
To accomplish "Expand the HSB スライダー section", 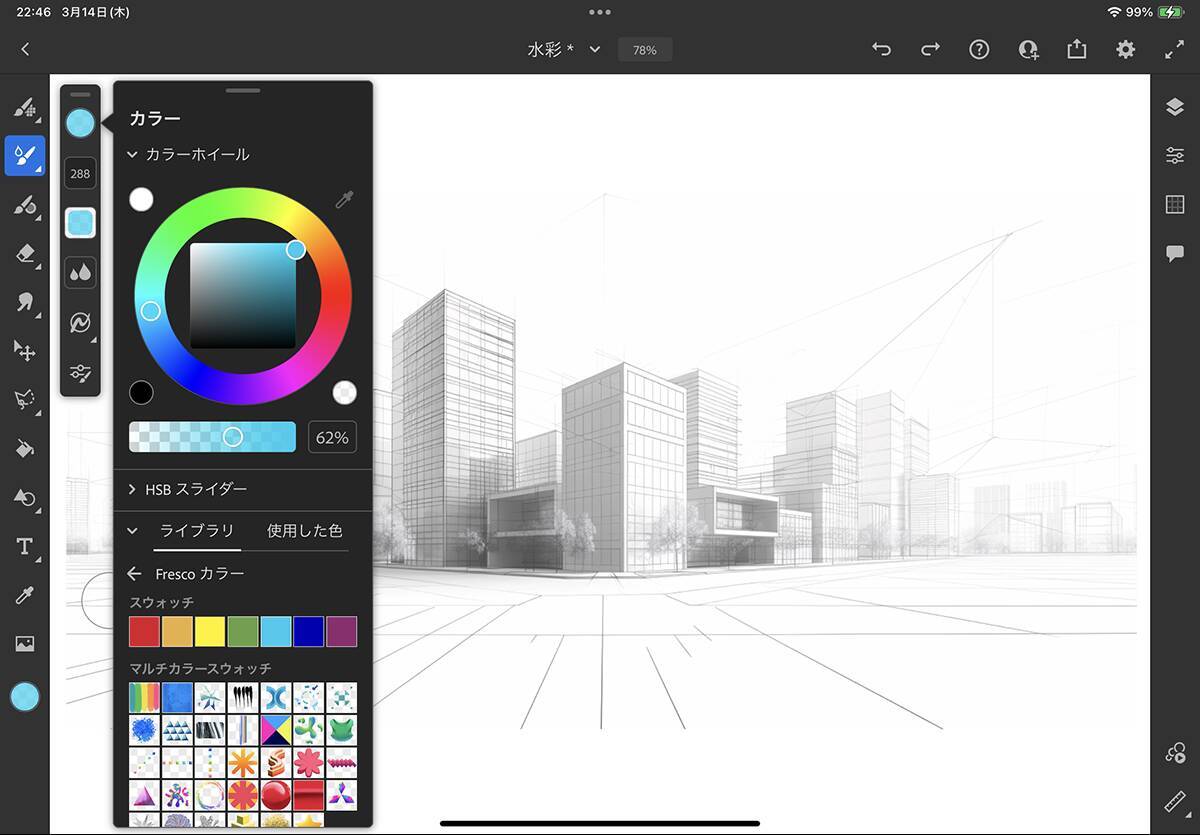I will (132, 489).
